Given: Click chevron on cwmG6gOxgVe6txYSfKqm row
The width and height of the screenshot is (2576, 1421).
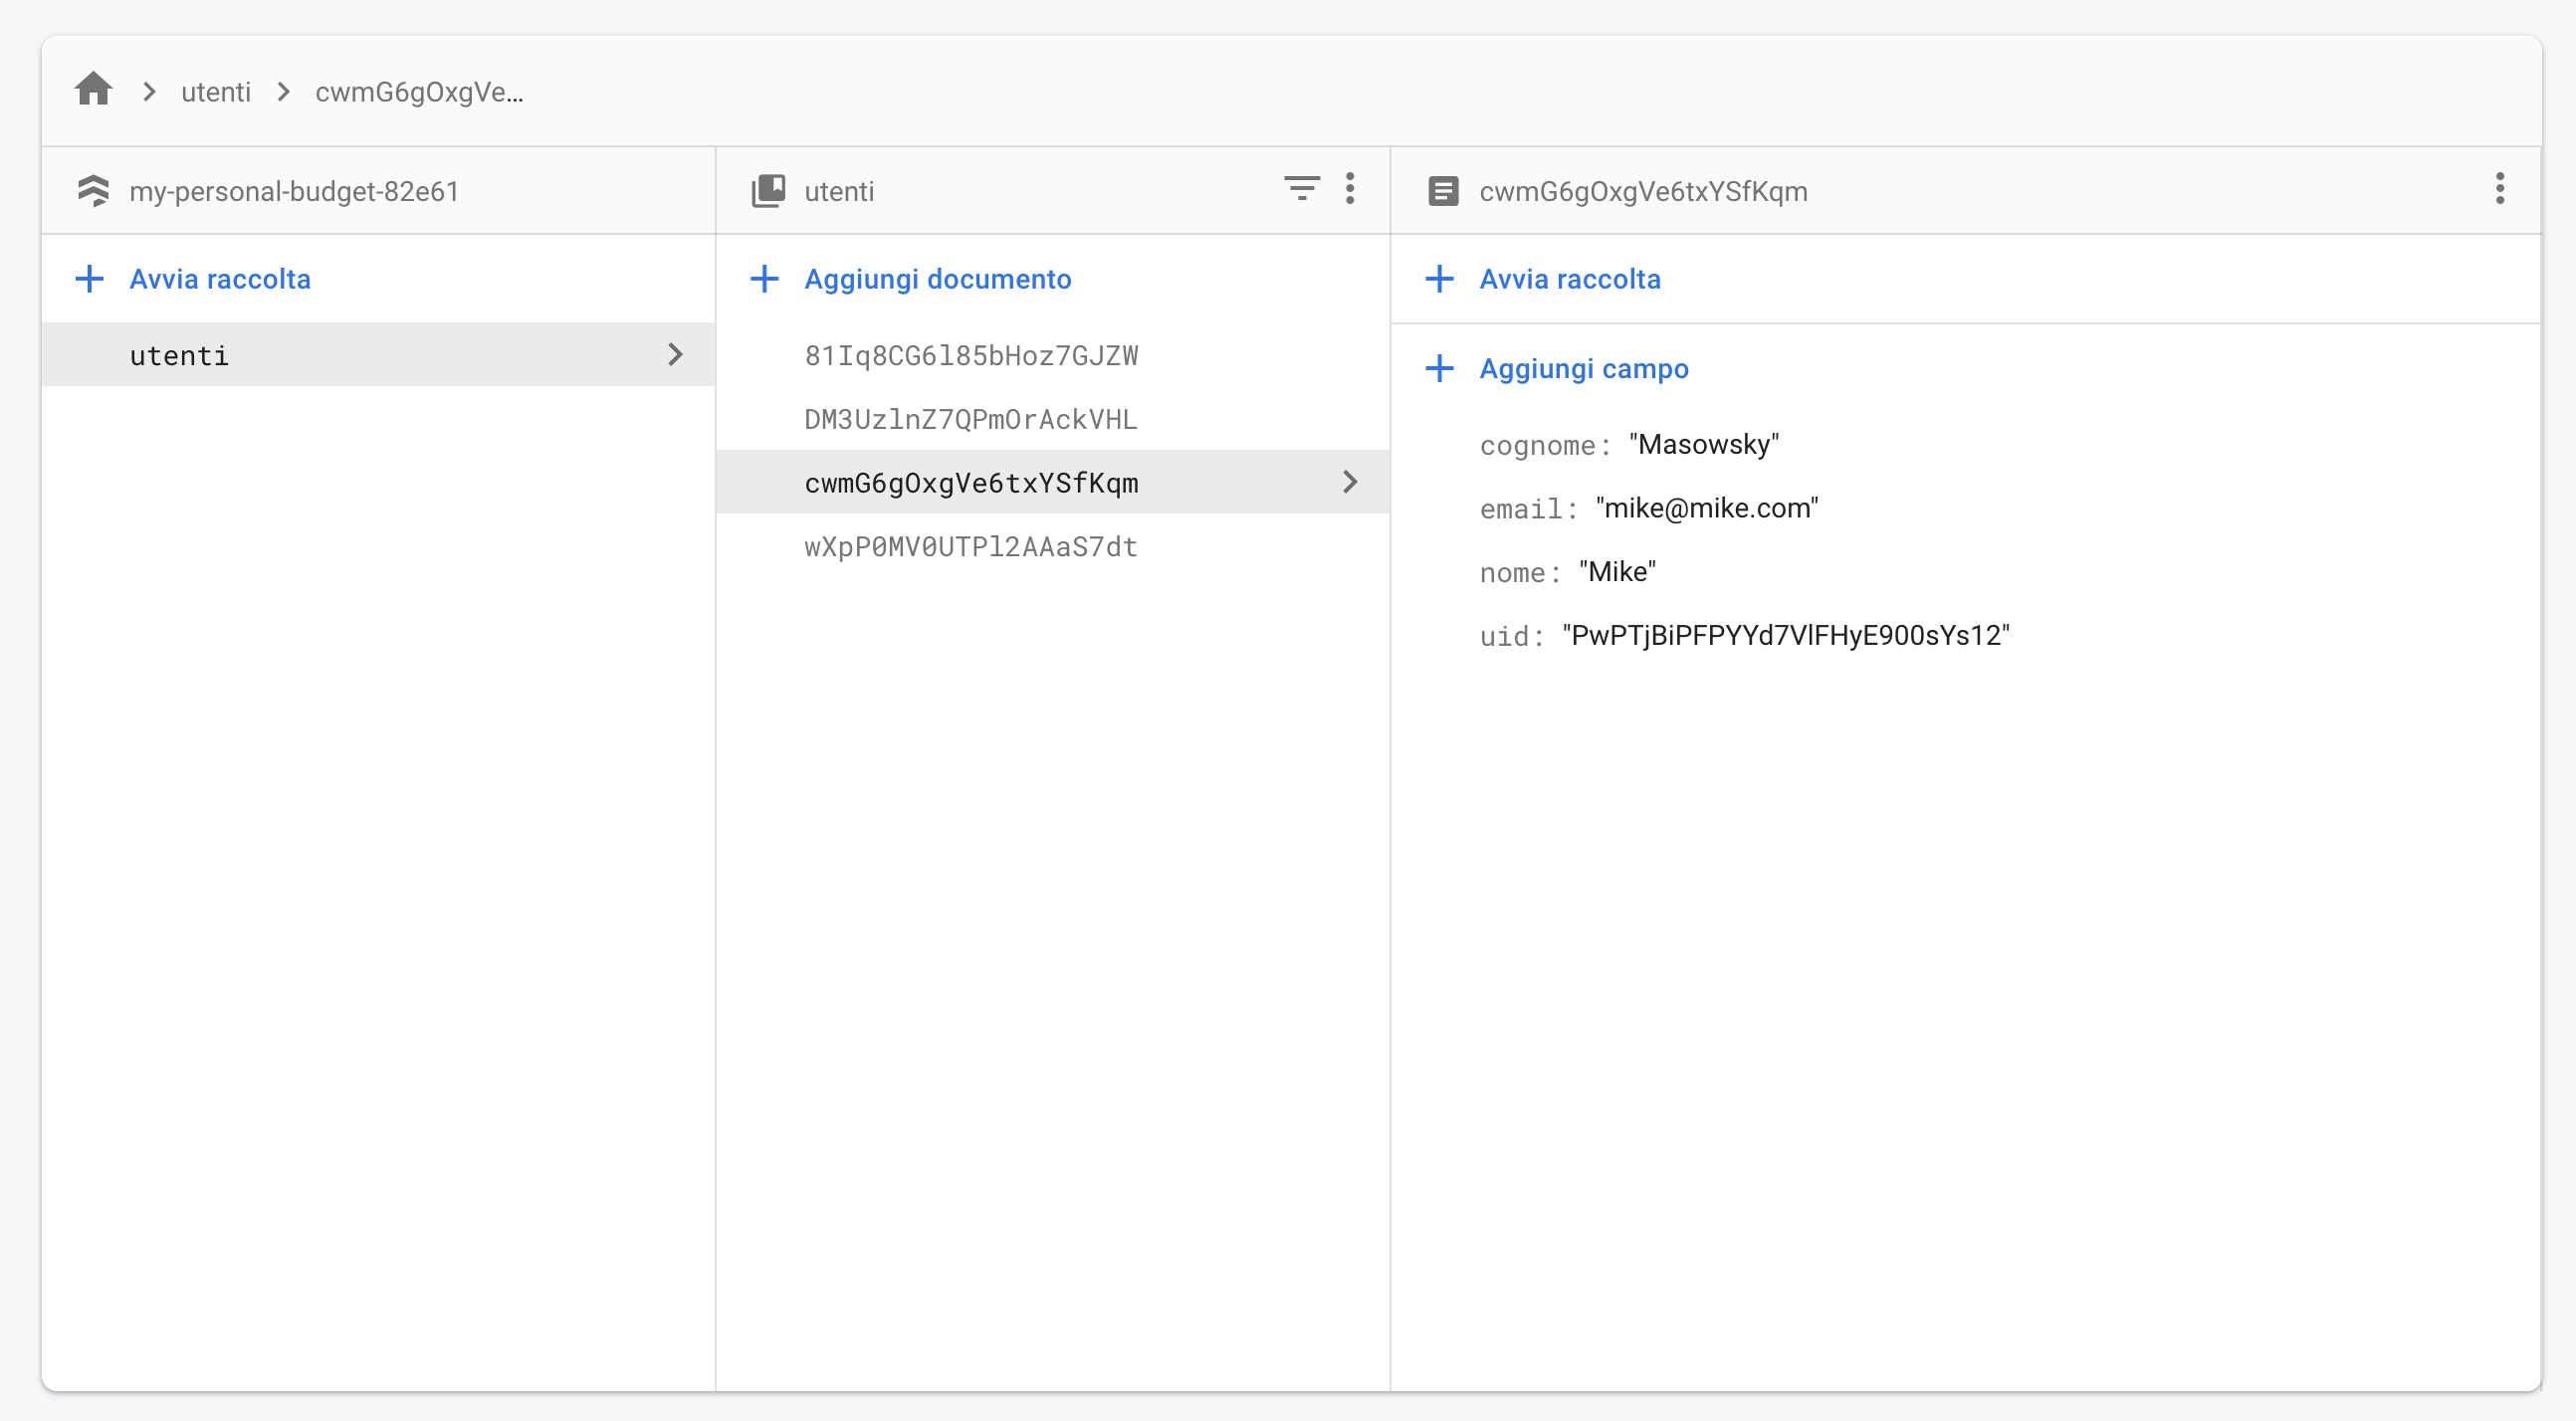Looking at the screenshot, I should click(x=1350, y=482).
